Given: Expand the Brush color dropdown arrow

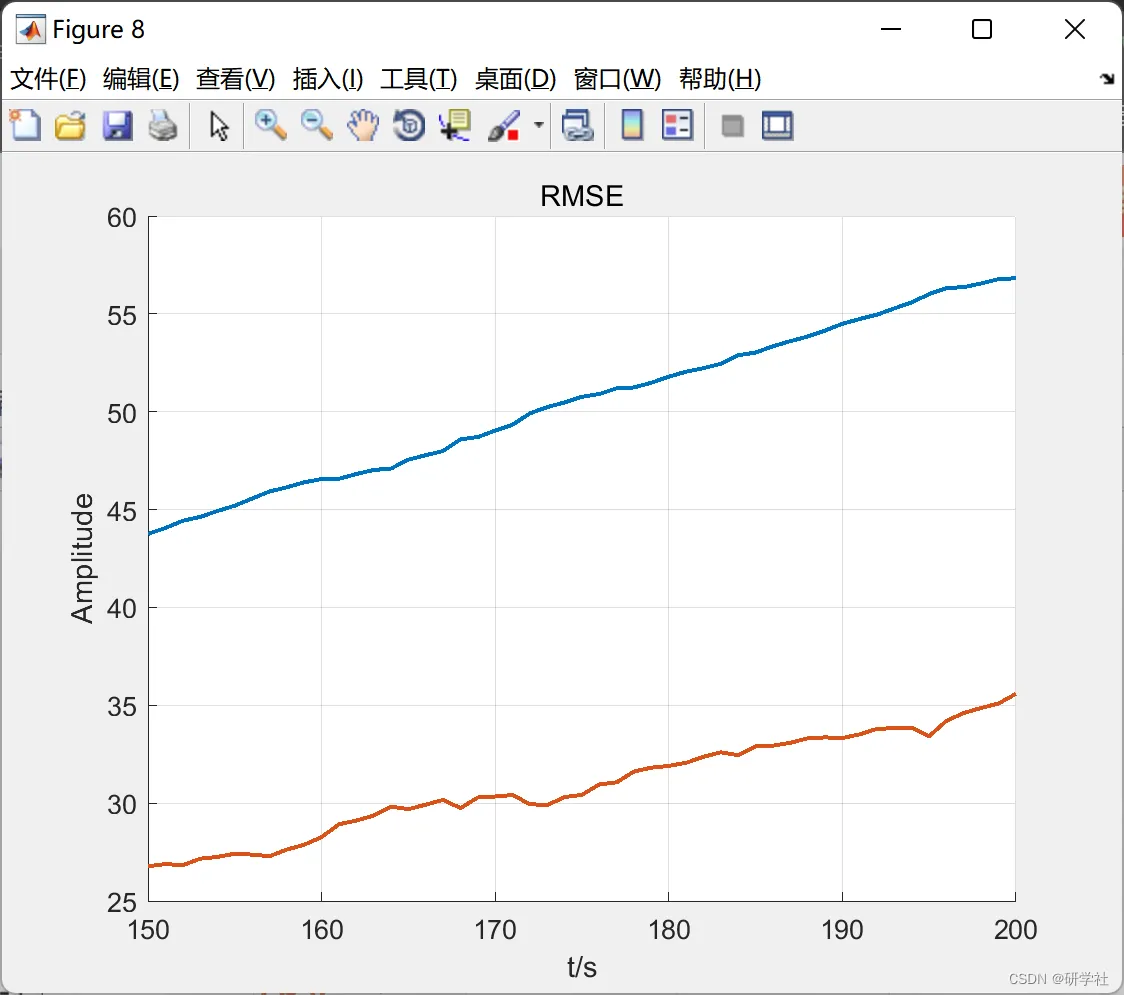Looking at the screenshot, I should click(x=538, y=125).
